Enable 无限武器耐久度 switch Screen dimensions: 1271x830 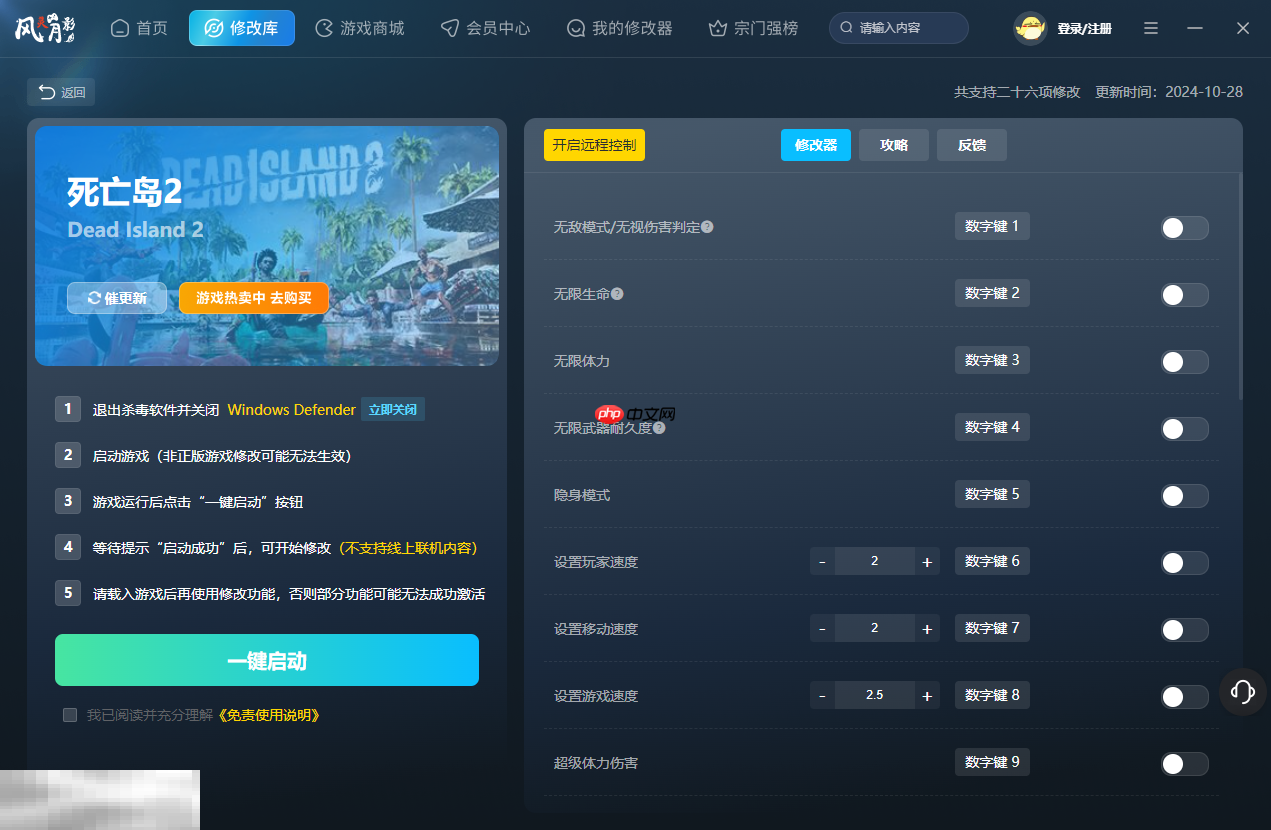pos(1184,429)
